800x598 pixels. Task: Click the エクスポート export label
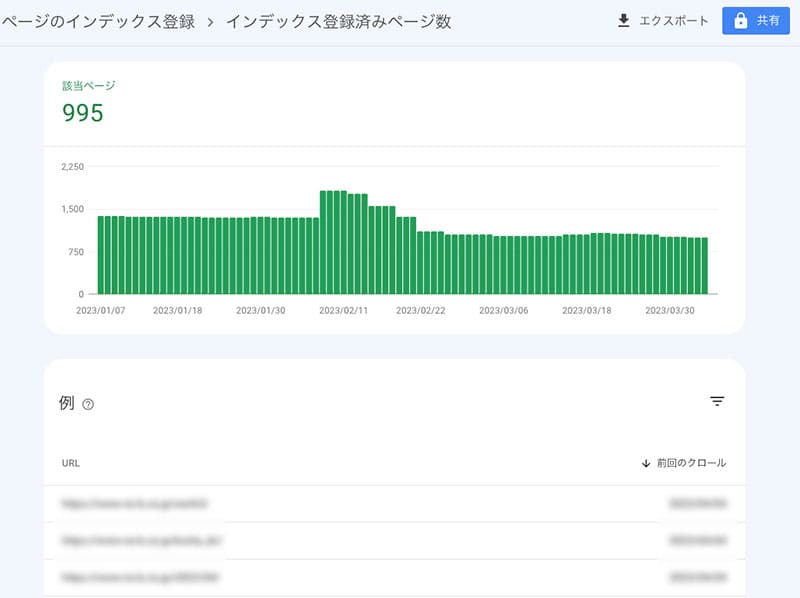tap(674, 21)
